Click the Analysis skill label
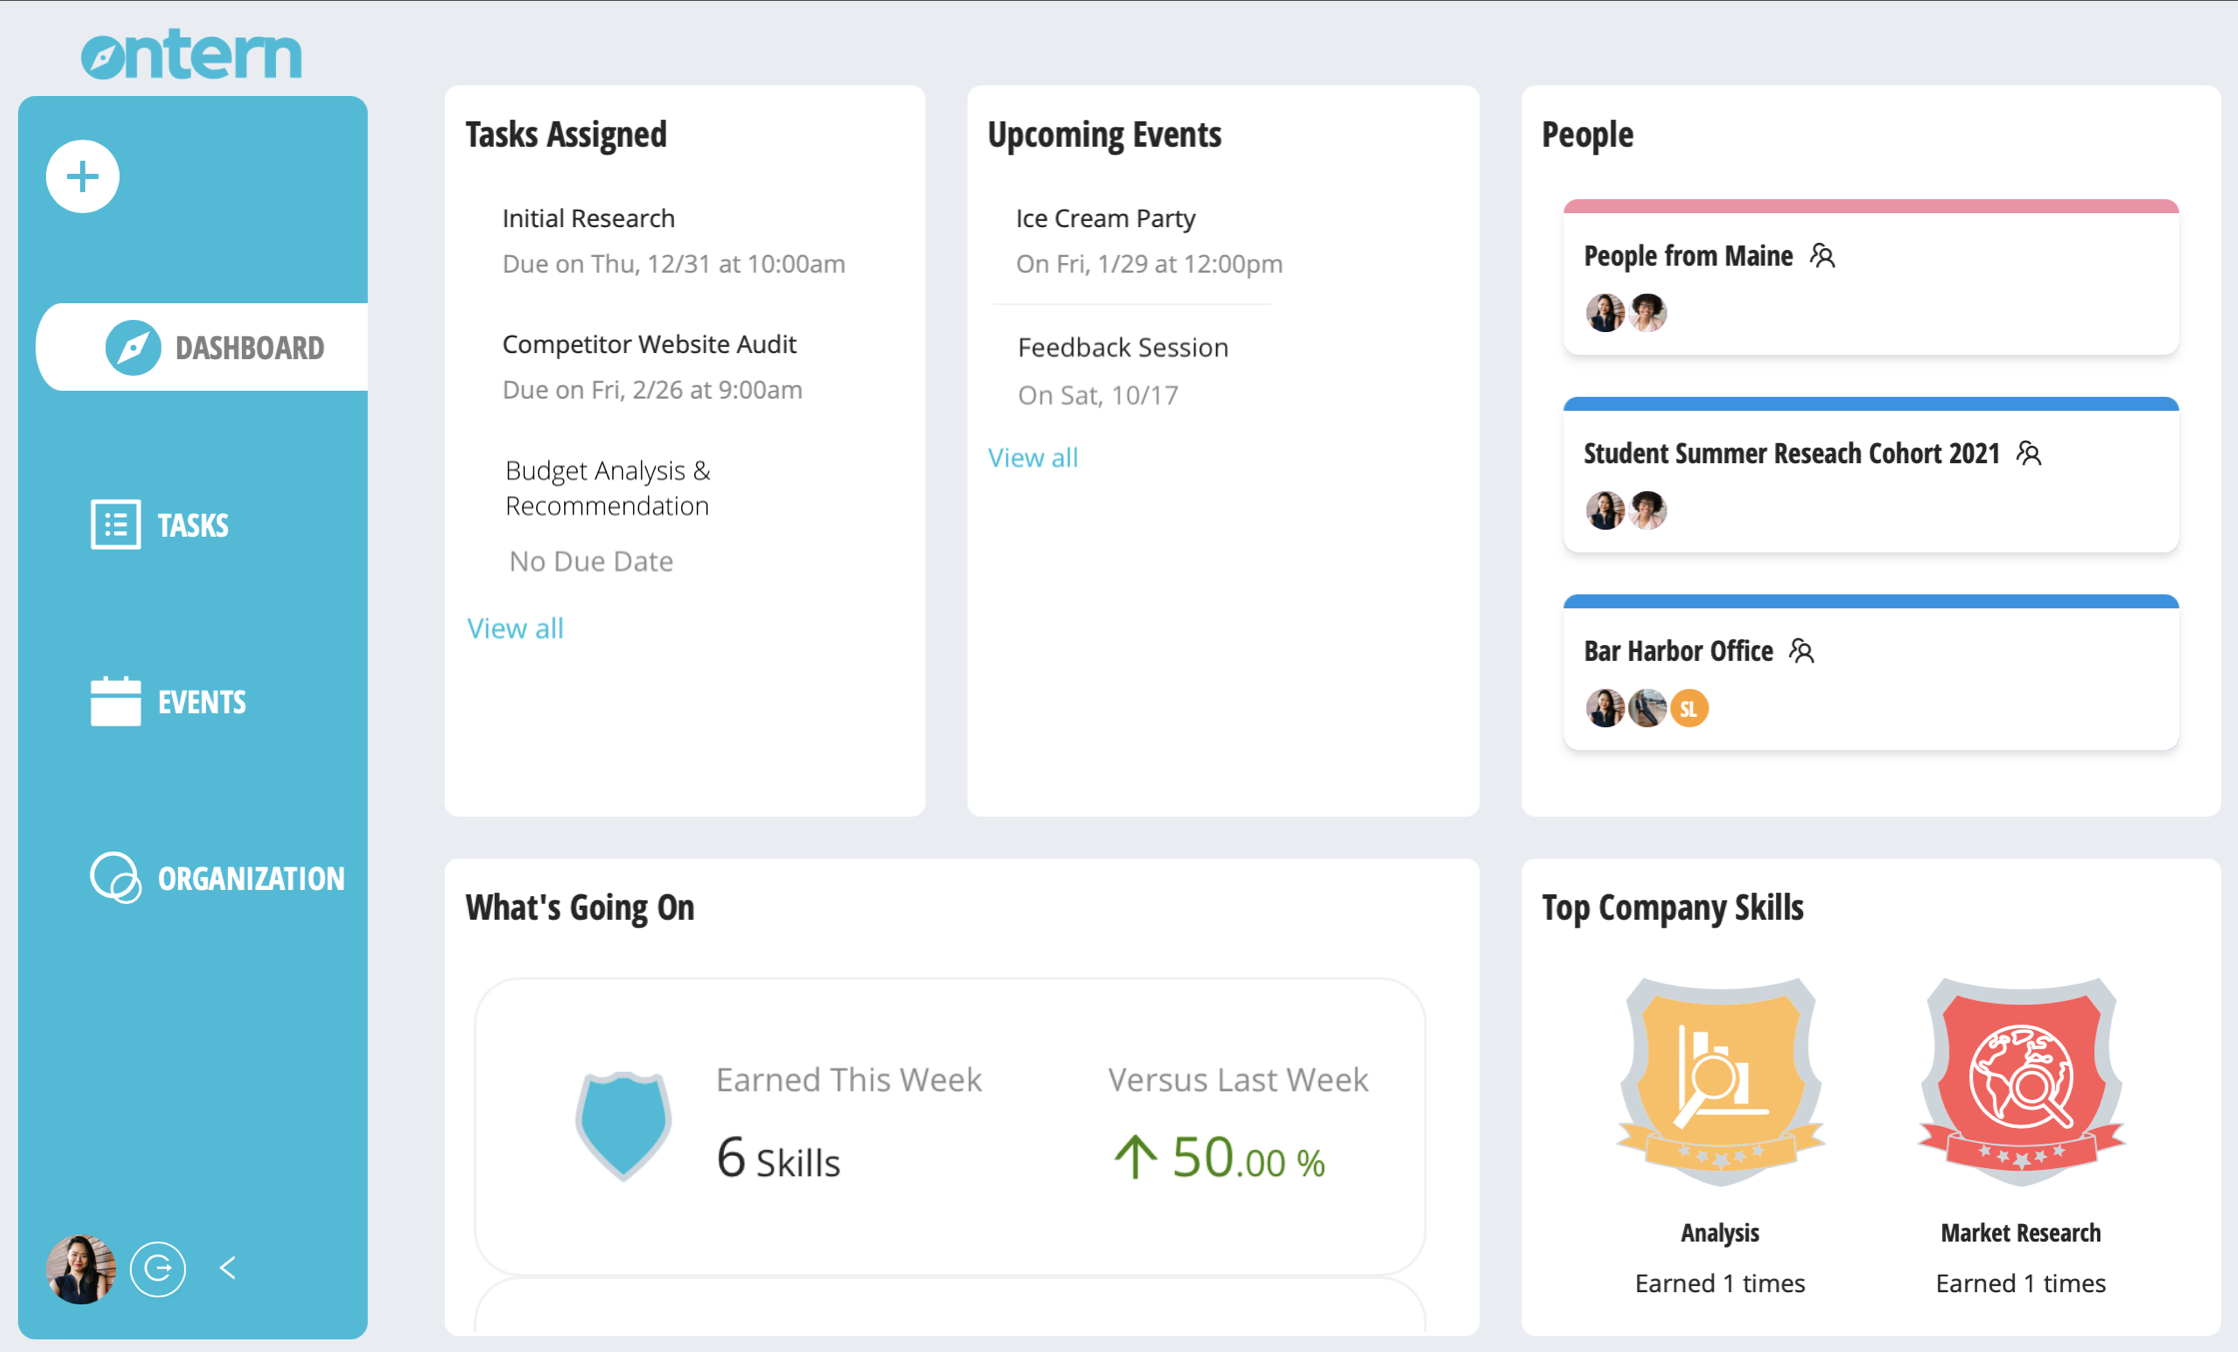The width and height of the screenshot is (2238, 1352). [x=1720, y=1233]
